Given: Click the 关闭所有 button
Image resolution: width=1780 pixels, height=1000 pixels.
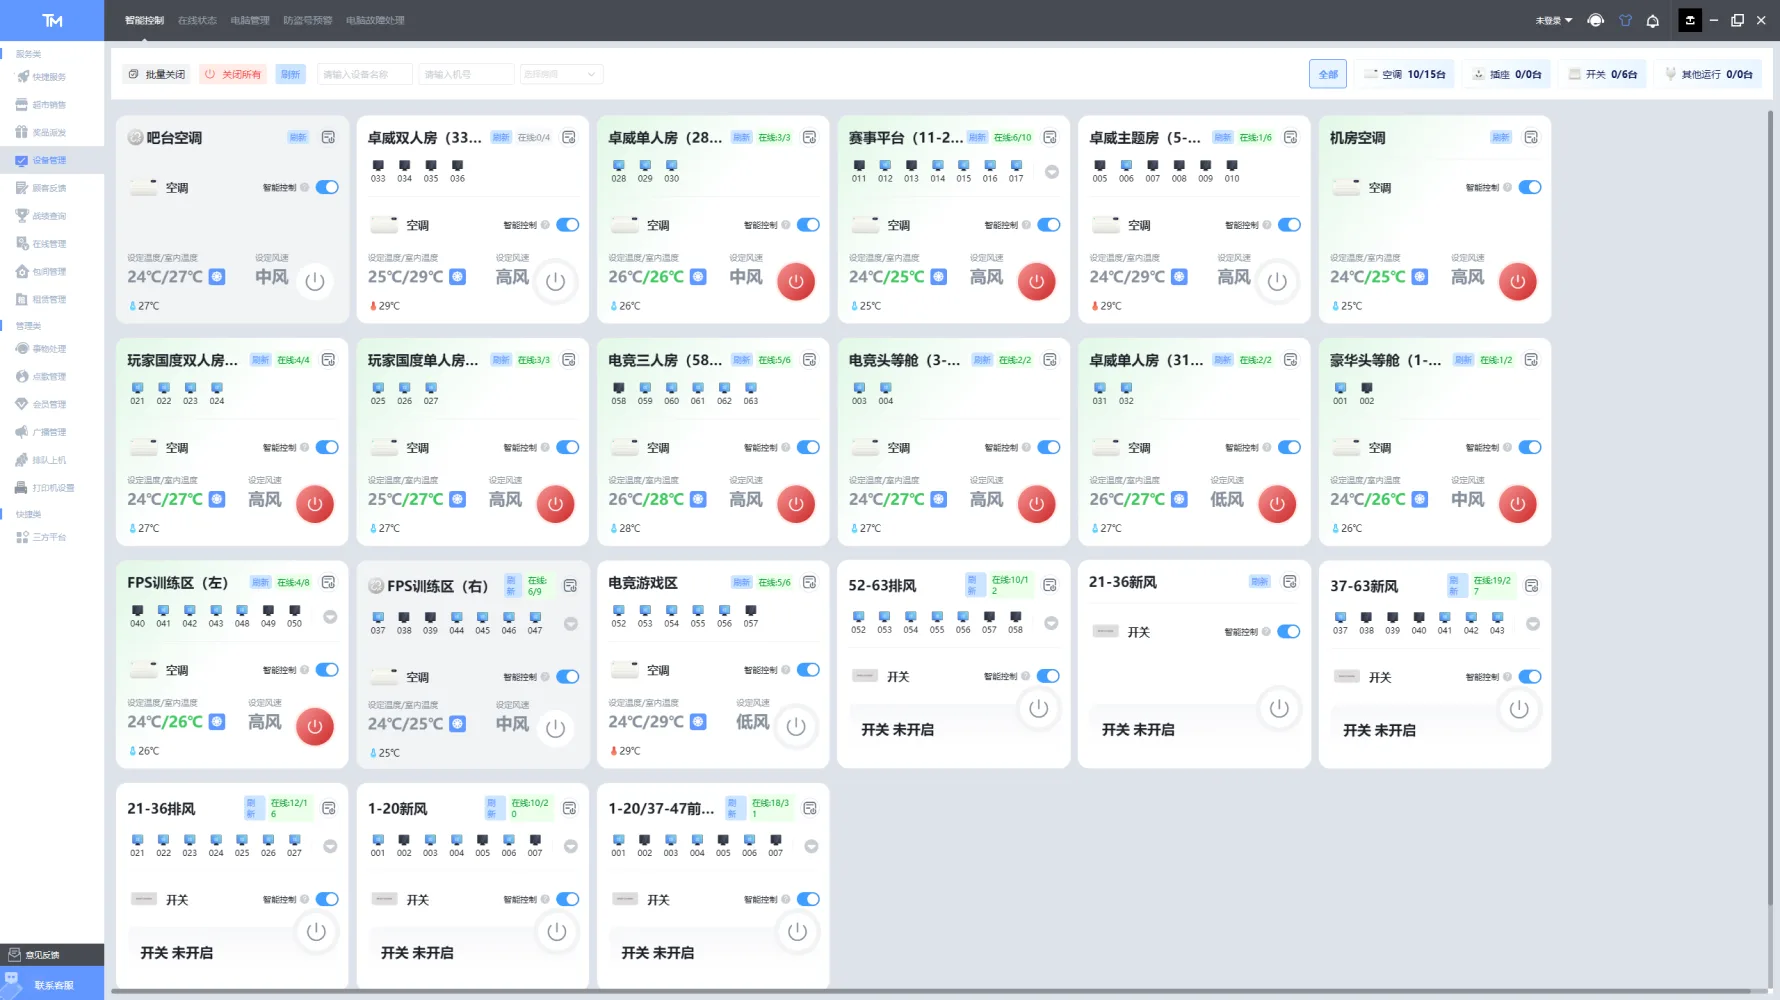Looking at the screenshot, I should (x=233, y=74).
